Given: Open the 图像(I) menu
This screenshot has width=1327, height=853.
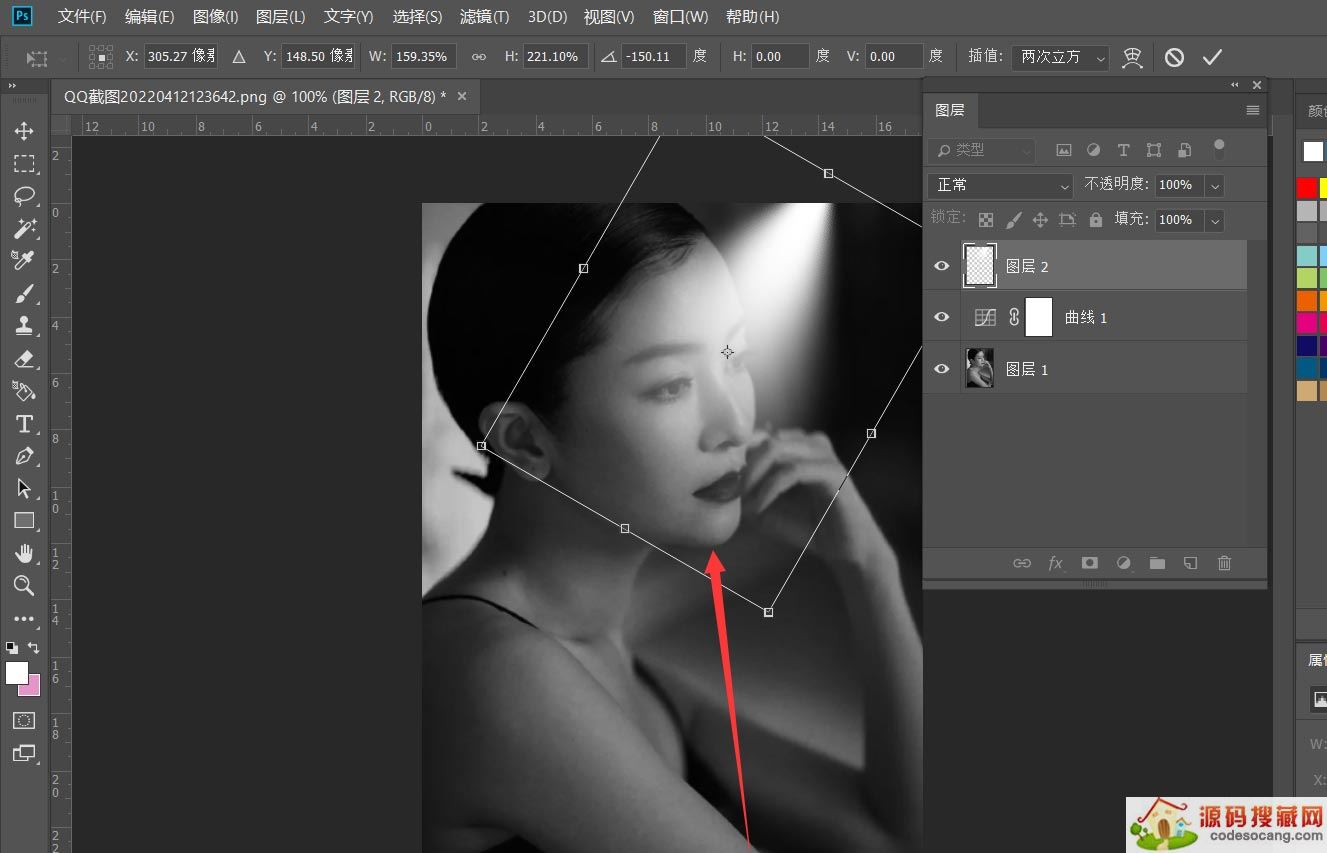Looking at the screenshot, I should click(215, 17).
